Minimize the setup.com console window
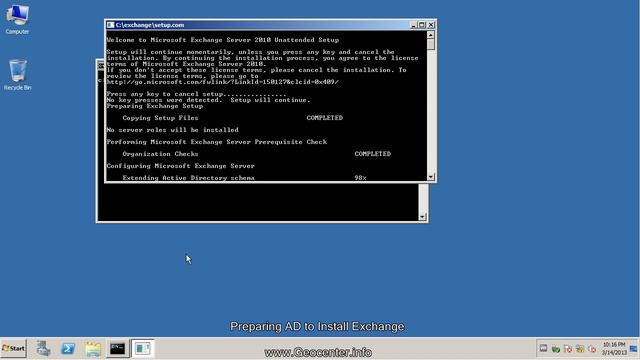Viewport: 640px width, 360px height. pos(413,25)
